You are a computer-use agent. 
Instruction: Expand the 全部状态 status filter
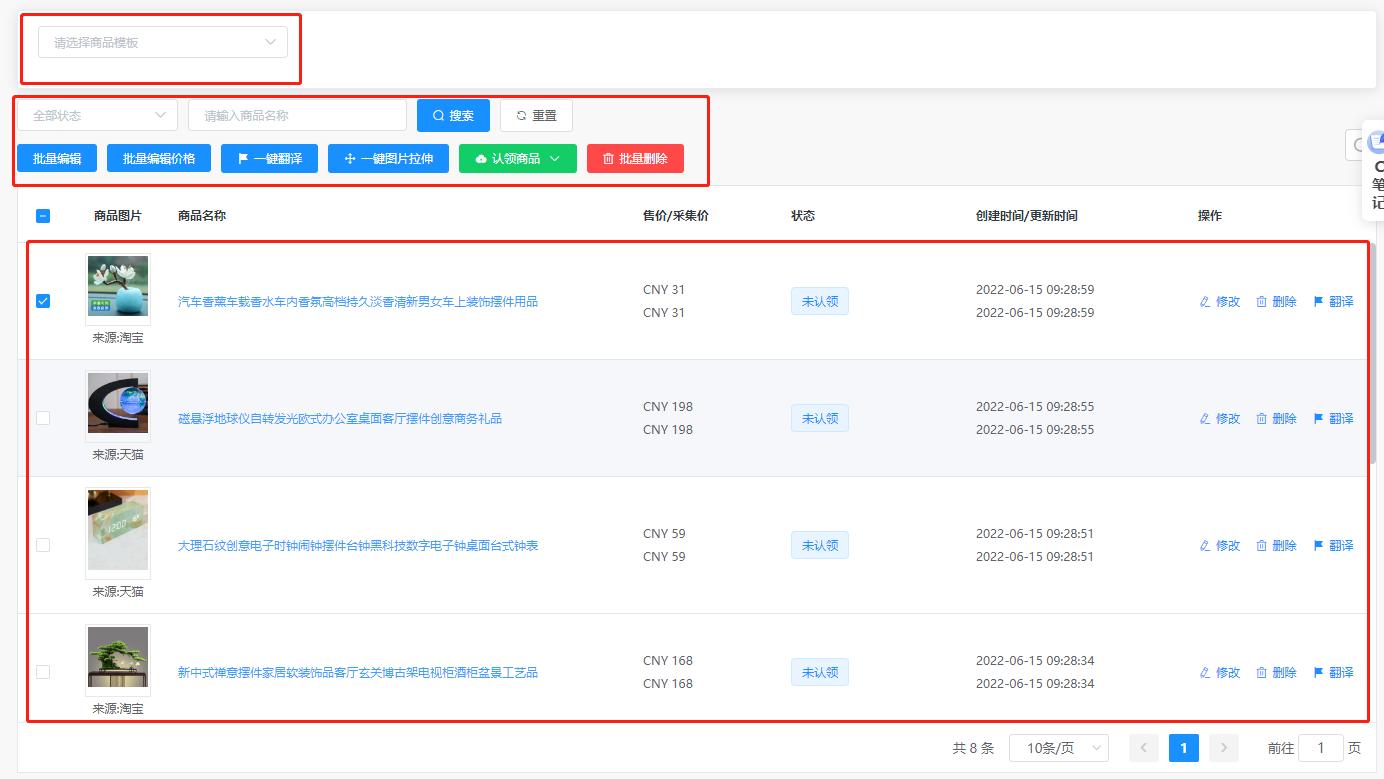coord(97,116)
